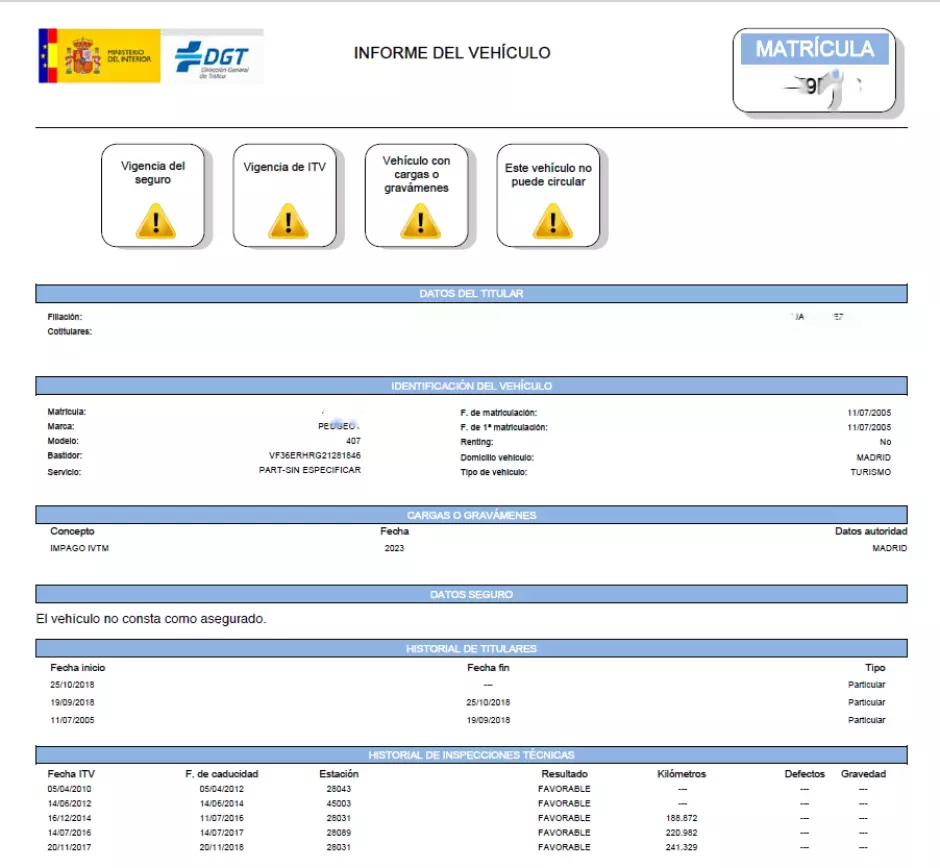Click the Matrícula plate badge

click(814, 70)
